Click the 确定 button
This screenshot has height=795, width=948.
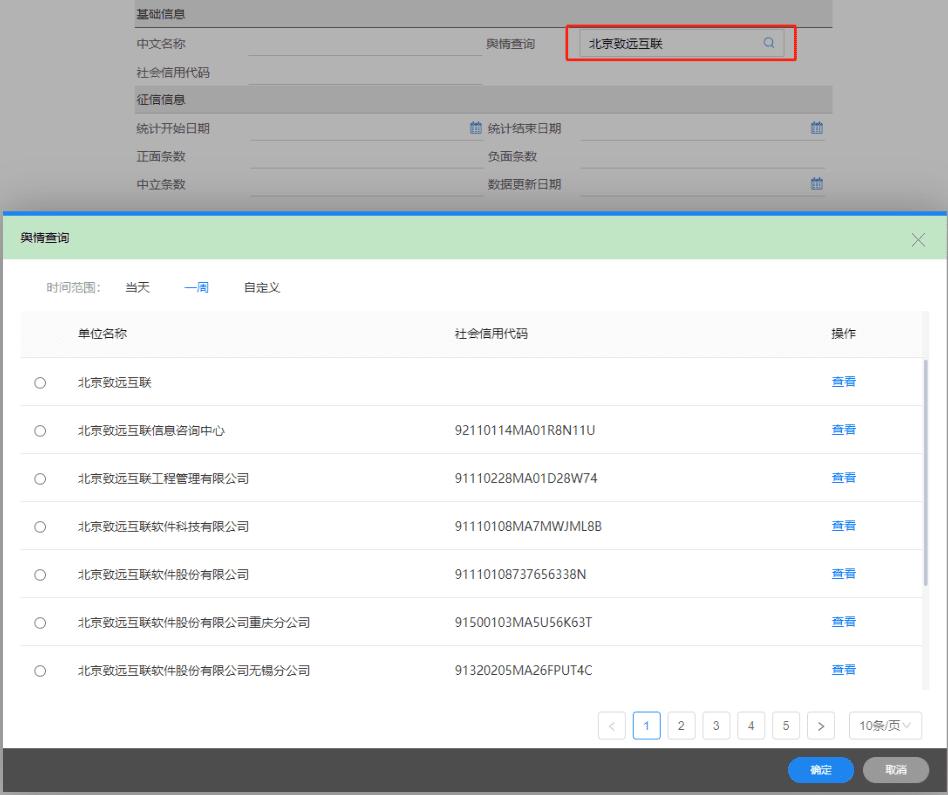(x=820, y=770)
